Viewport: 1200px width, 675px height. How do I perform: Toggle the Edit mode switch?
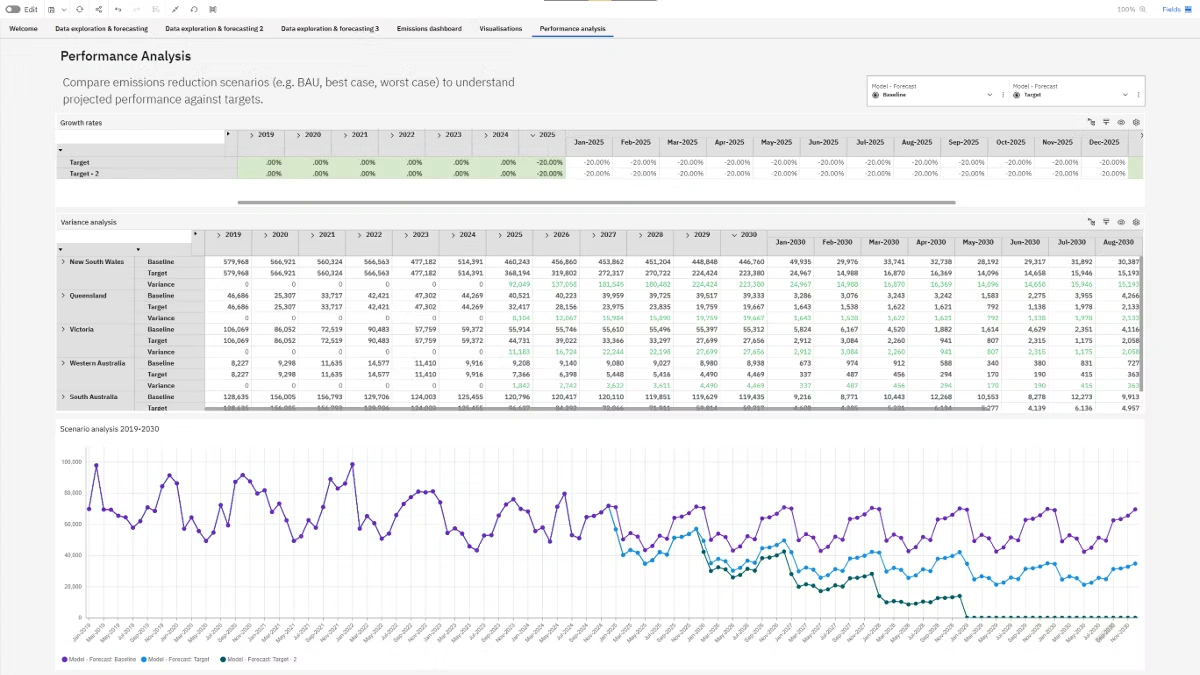pyautogui.click(x=13, y=9)
